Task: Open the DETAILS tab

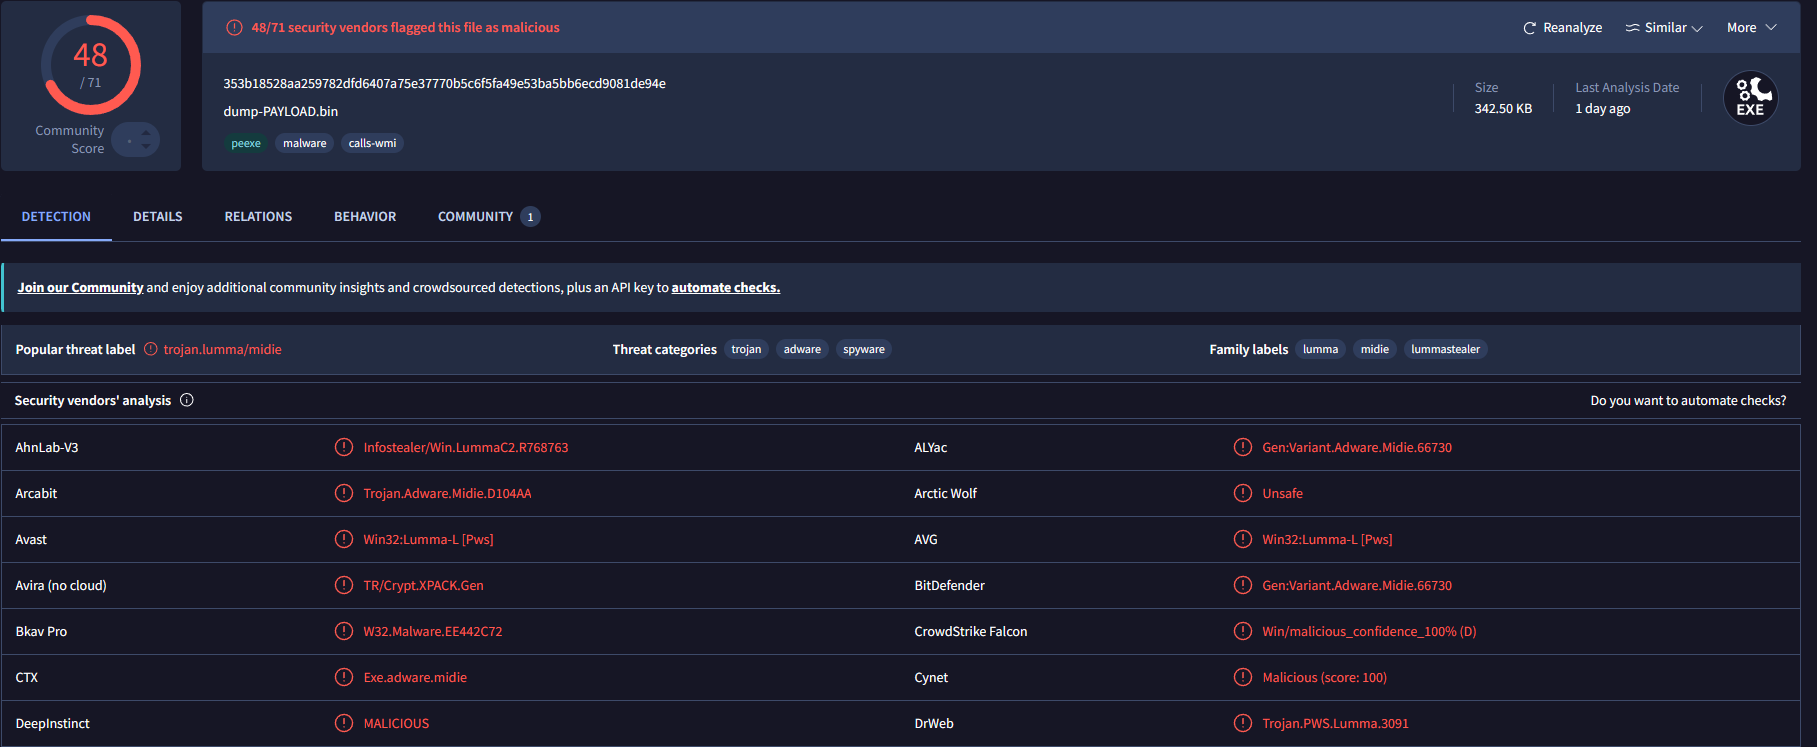Action: click(x=158, y=216)
